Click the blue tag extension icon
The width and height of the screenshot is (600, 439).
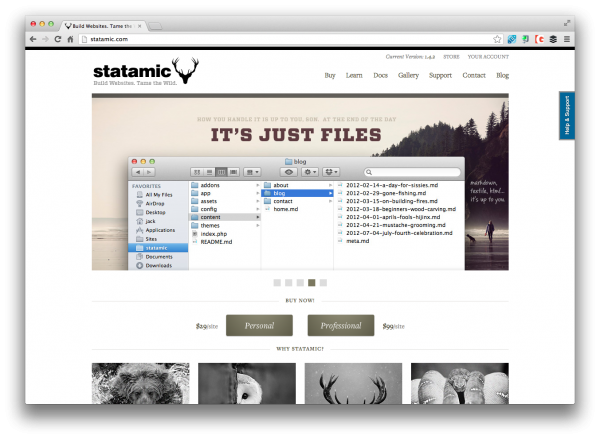click(512, 39)
